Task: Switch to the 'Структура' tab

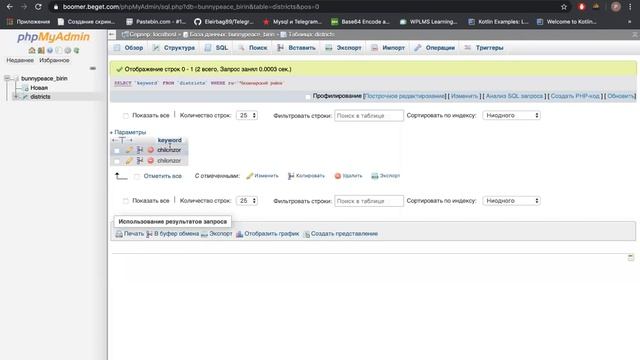Action: tap(174, 48)
